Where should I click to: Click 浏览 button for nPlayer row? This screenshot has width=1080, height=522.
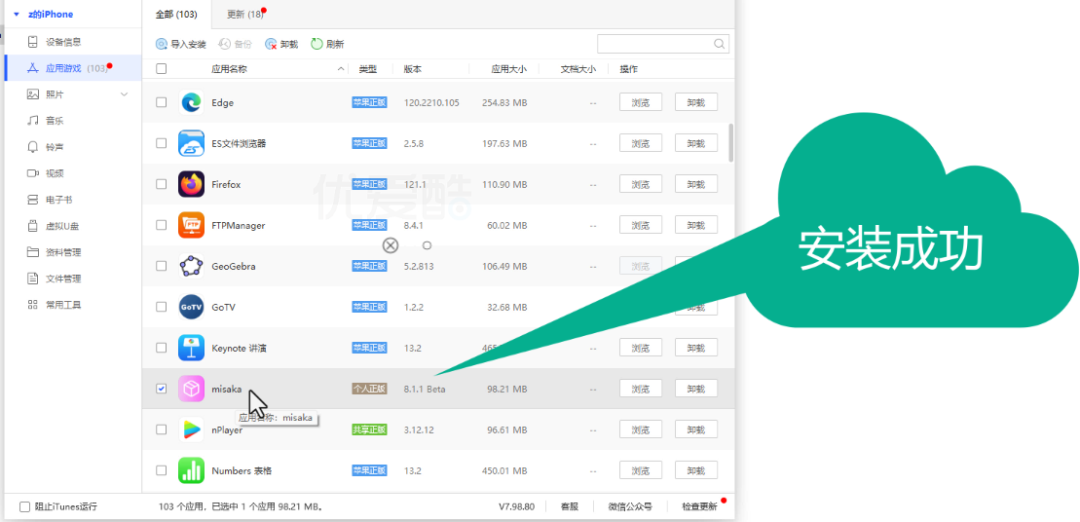(x=641, y=430)
